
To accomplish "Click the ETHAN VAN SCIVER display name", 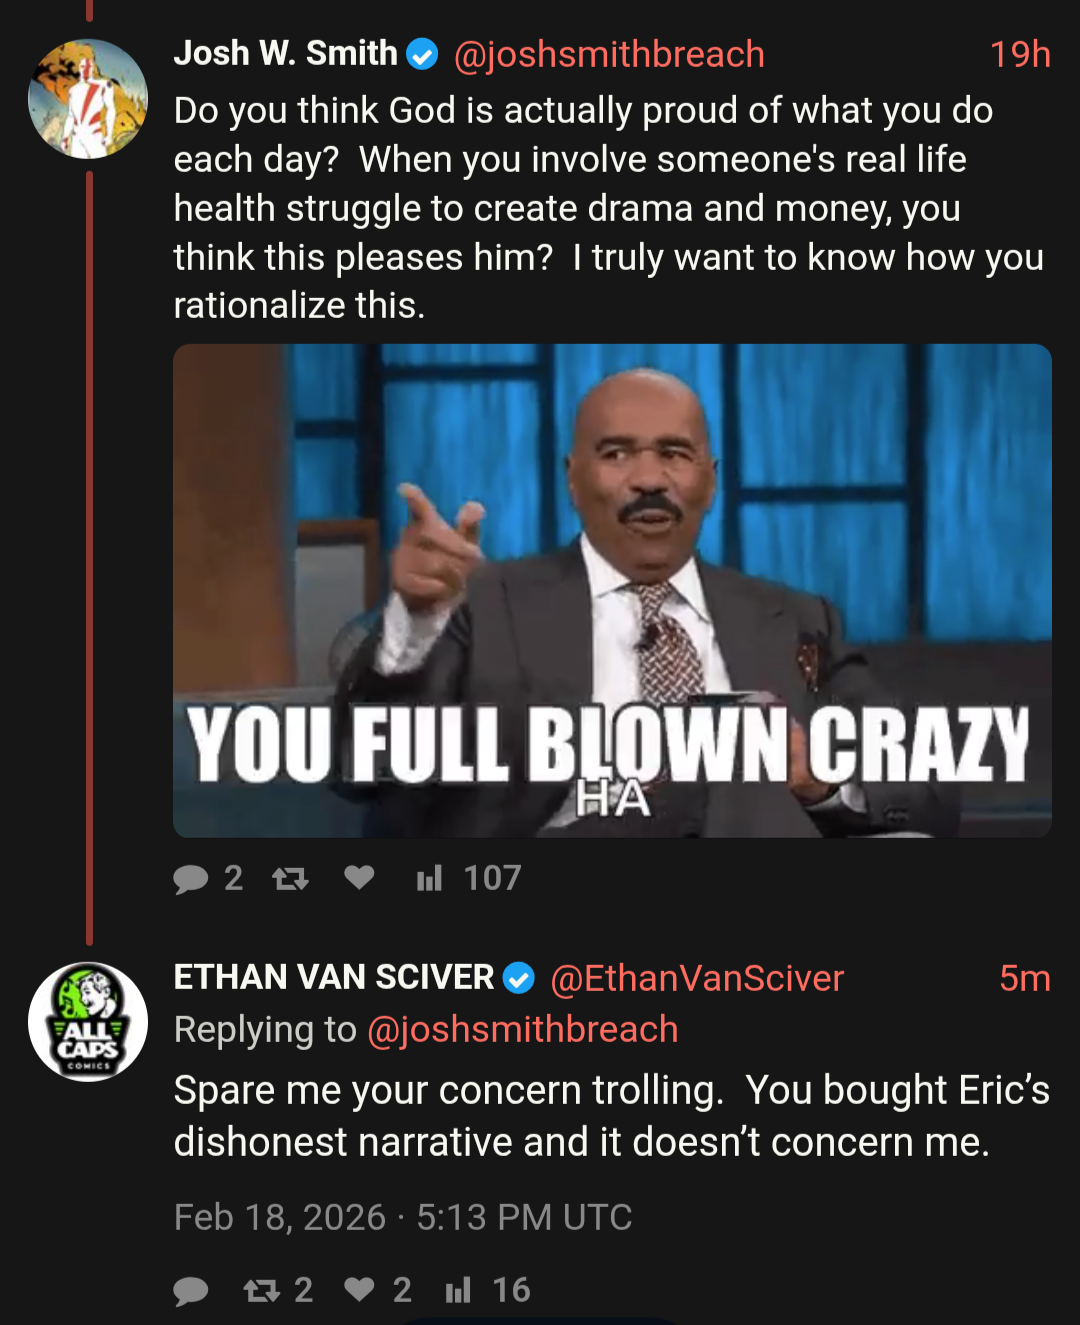I will [x=334, y=977].
